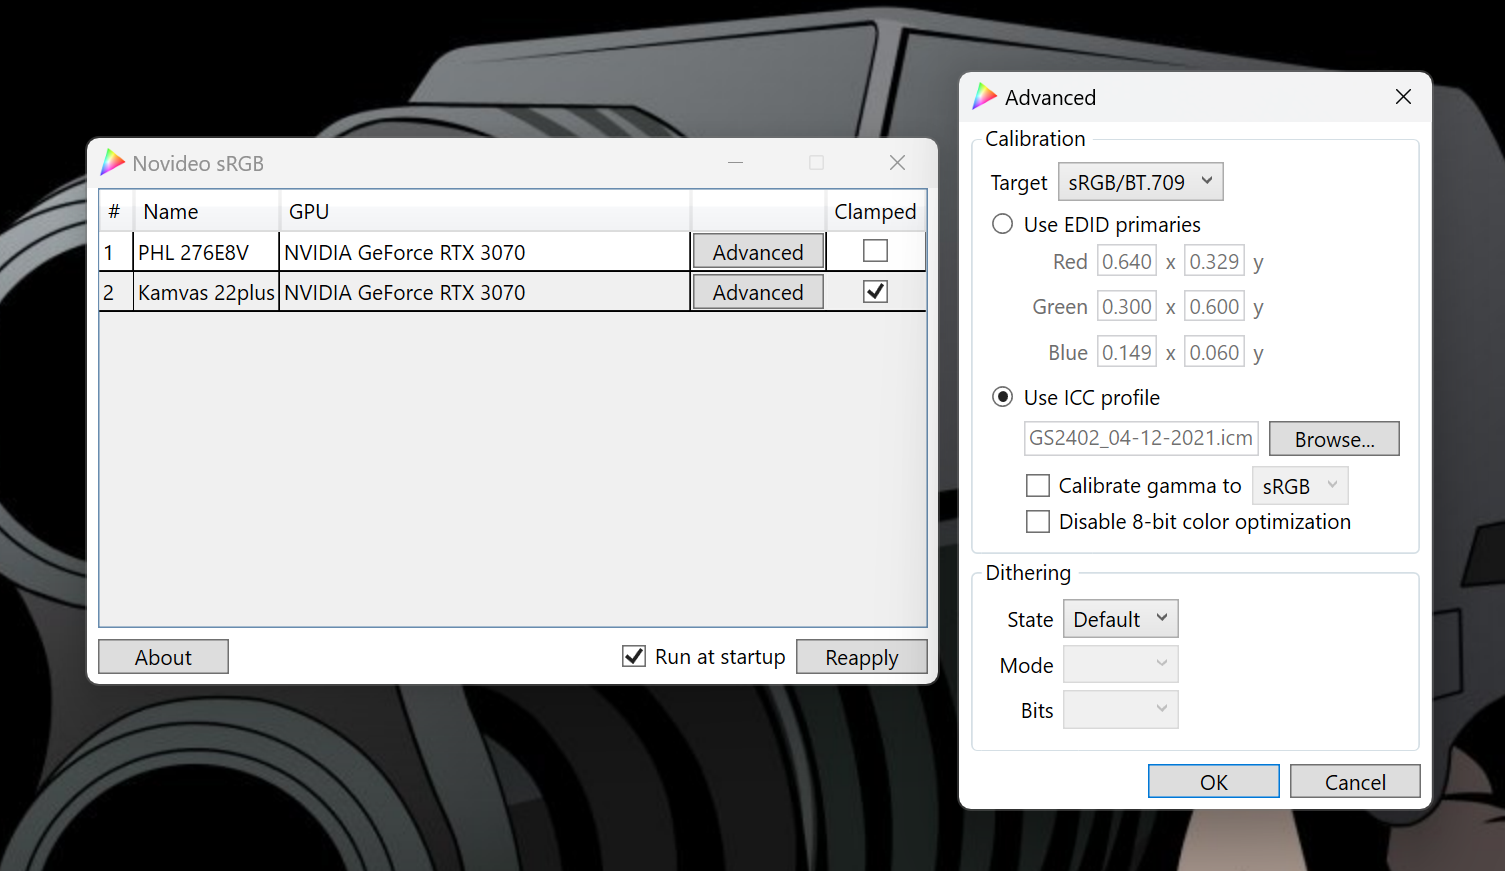Open the Dithering Mode dropdown

click(1120, 665)
